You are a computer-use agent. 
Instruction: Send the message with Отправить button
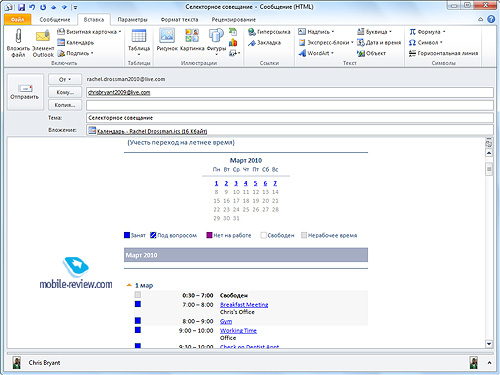(x=25, y=92)
